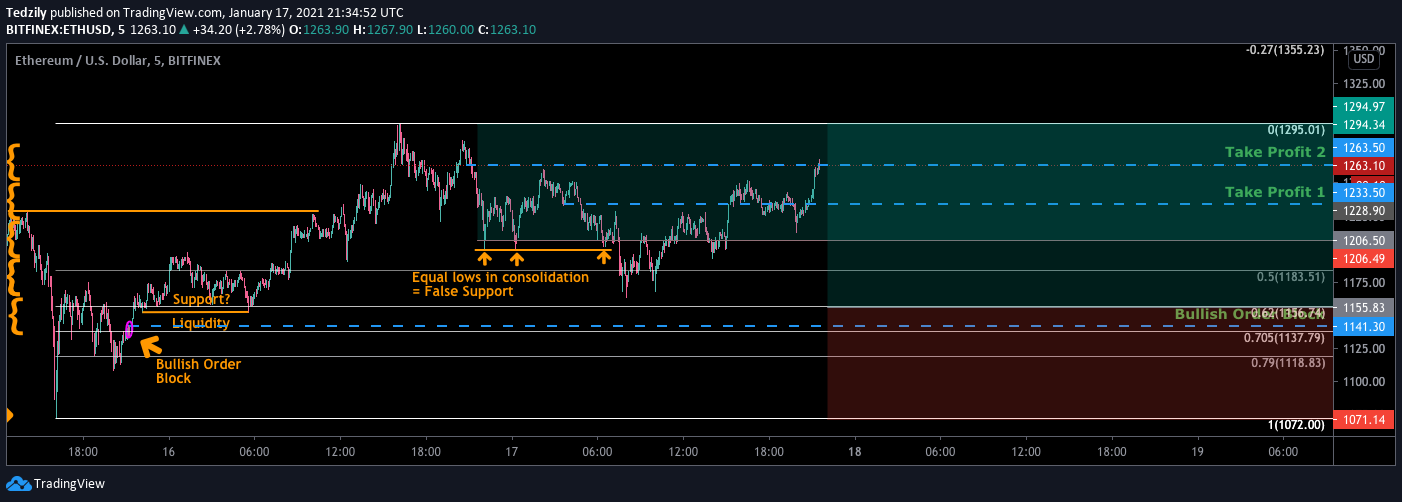This screenshot has width=1402, height=502.
Task: Click the 1294.34 price tag on the axis
Action: click(x=1364, y=125)
